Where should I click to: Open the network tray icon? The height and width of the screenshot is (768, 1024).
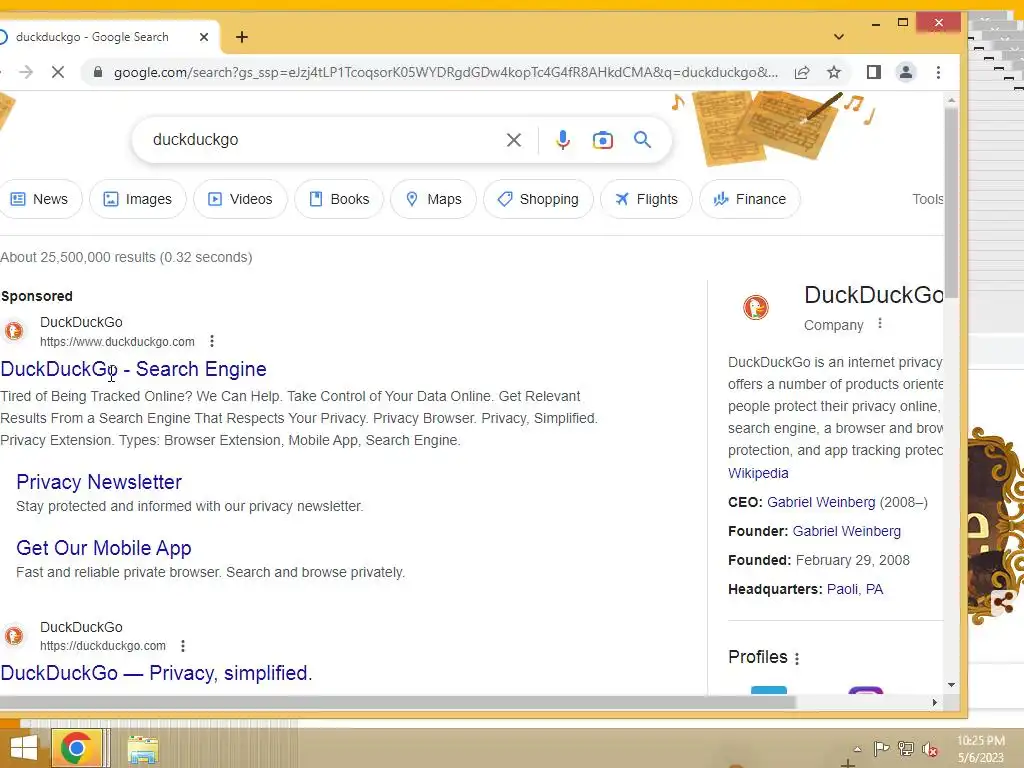906,748
